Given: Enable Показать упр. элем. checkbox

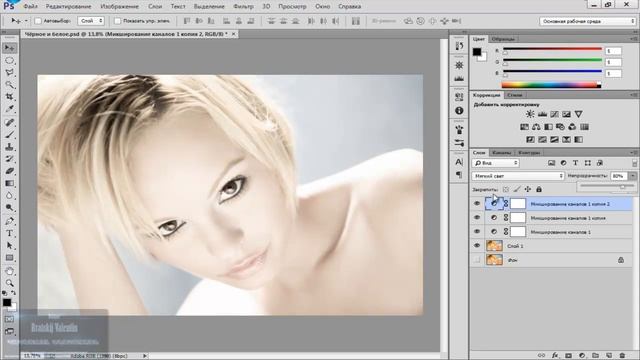Looking at the screenshot, I should coord(118,21).
